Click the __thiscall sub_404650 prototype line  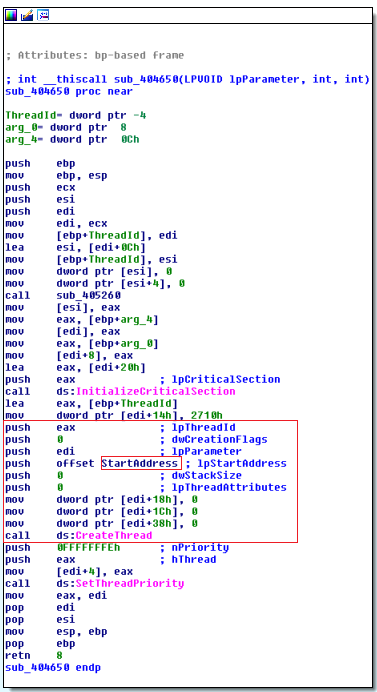click(187, 79)
